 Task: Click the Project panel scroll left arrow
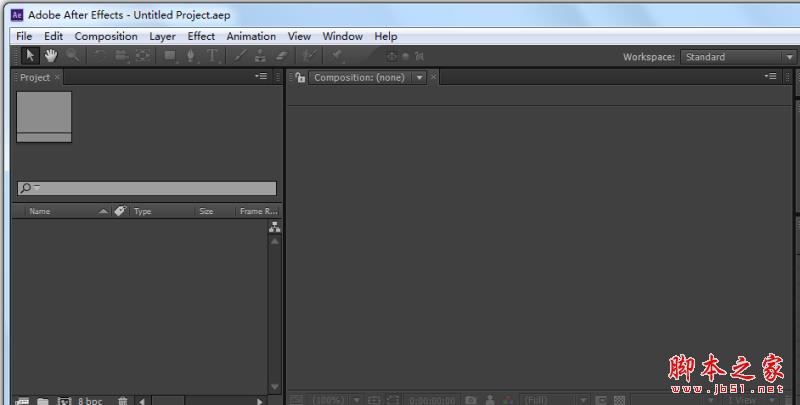(142, 401)
